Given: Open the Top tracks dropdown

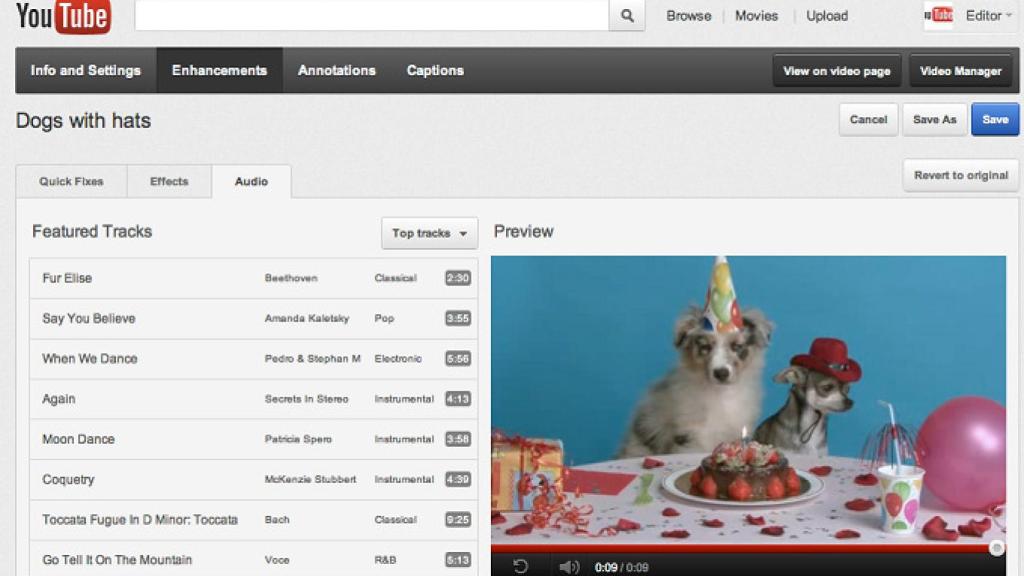Looking at the screenshot, I should click(x=430, y=233).
